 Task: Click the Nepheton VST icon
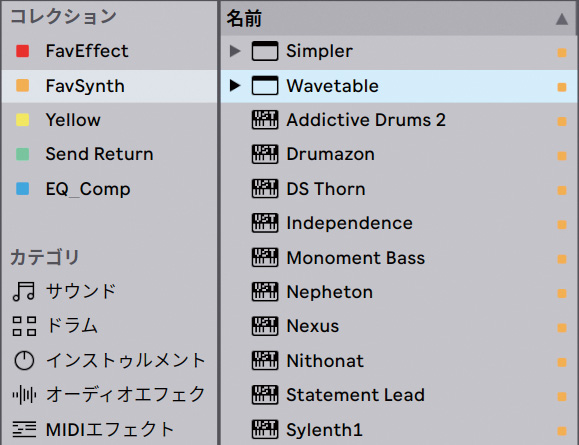tap(265, 292)
